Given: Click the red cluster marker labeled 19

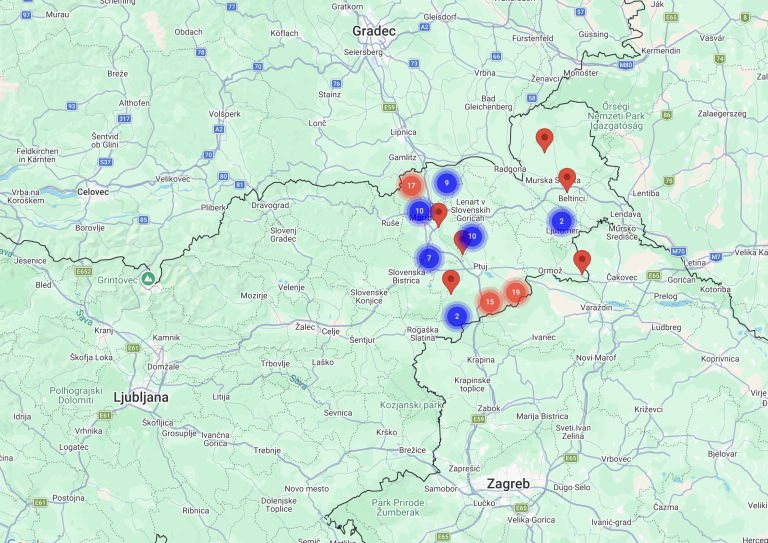Looking at the screenshot, I should [515, 292].
